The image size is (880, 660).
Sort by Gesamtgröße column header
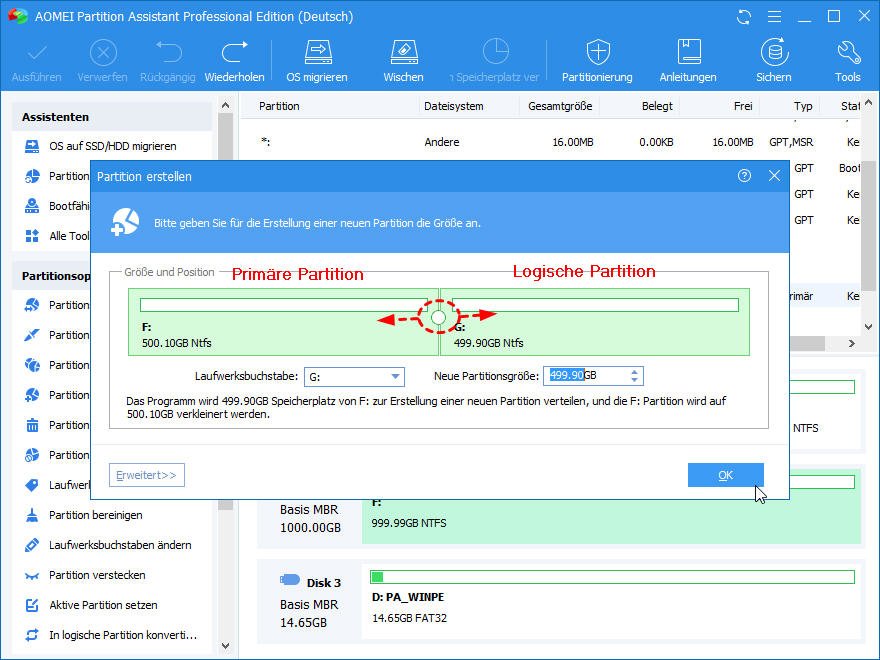(560, 106)
